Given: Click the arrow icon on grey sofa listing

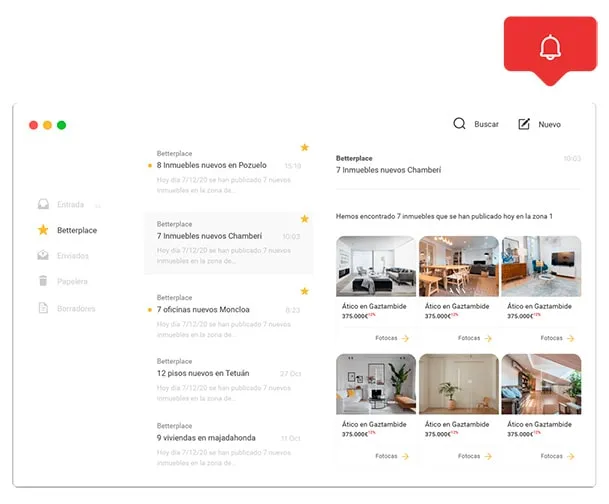Looking at the screenshot, I should point(405,338).
